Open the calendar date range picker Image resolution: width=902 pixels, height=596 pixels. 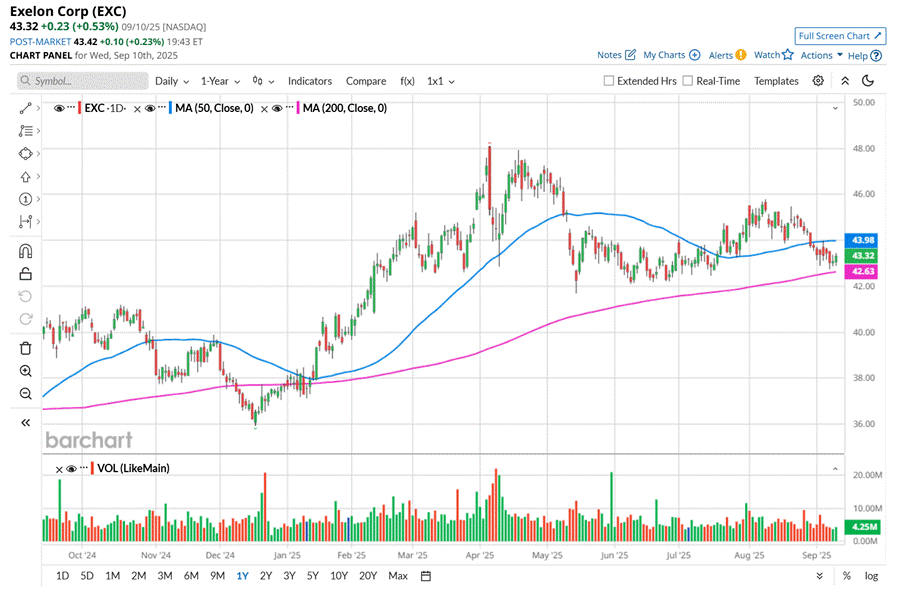(426, 576)
